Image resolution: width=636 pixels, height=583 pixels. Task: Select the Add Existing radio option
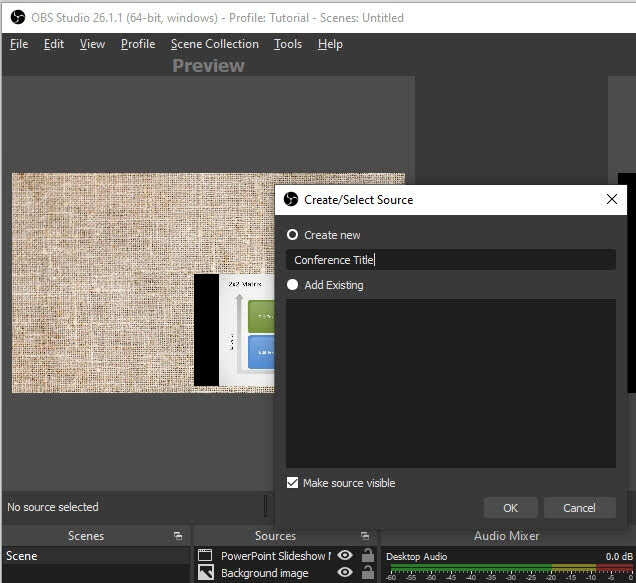(293, 285)
